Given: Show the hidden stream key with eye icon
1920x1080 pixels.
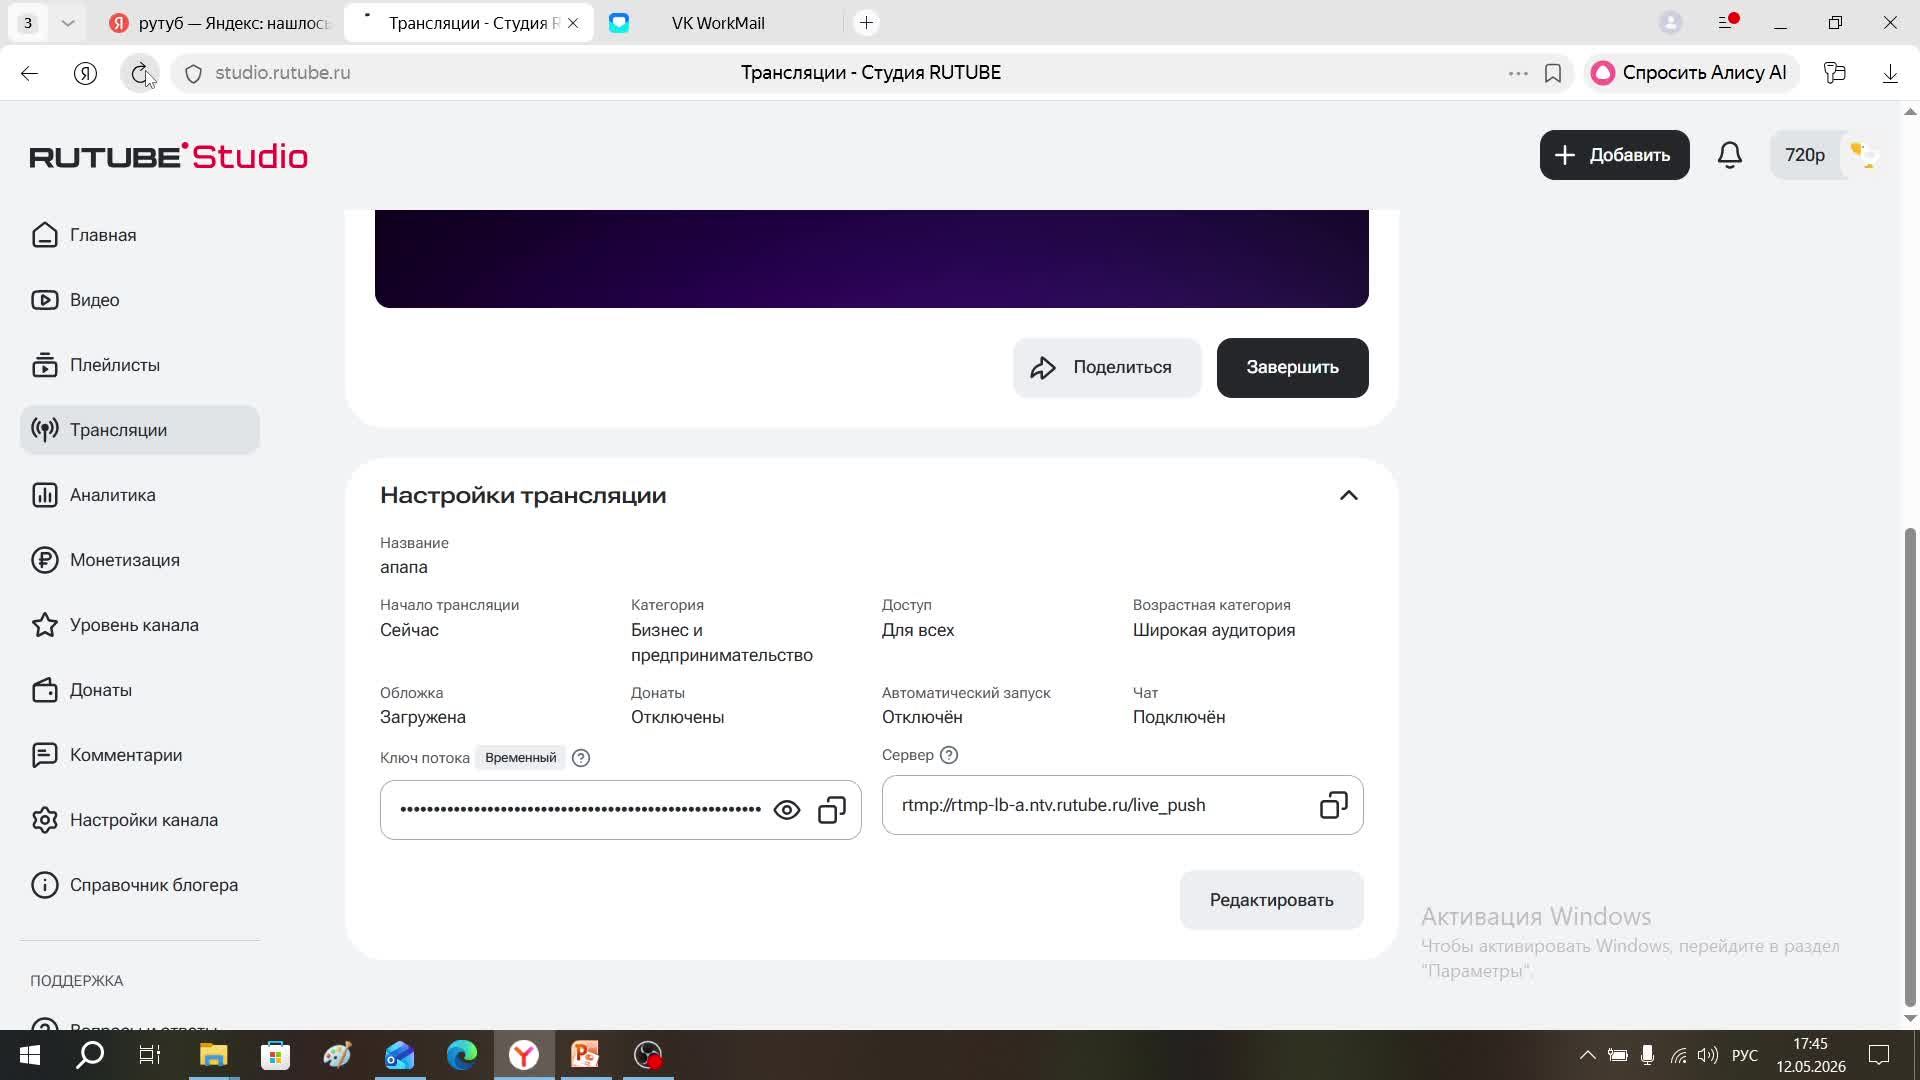Looking at the screenshot, I should coord(787,810).
